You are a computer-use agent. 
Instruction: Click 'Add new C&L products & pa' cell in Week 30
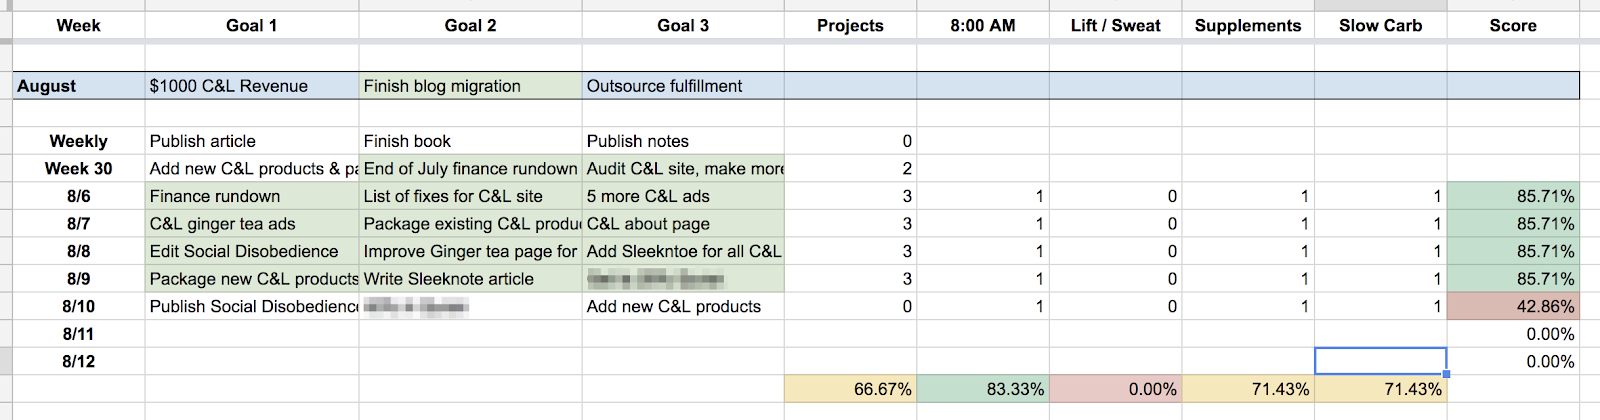(252, 169)
